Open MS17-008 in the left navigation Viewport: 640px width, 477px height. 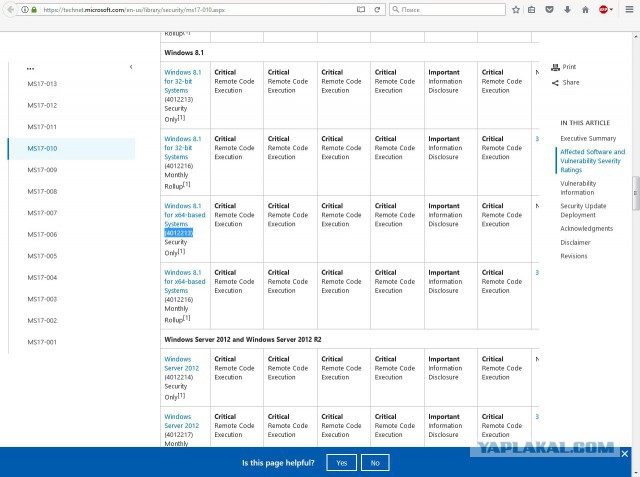pyautogui.click(x=42, y=191)
